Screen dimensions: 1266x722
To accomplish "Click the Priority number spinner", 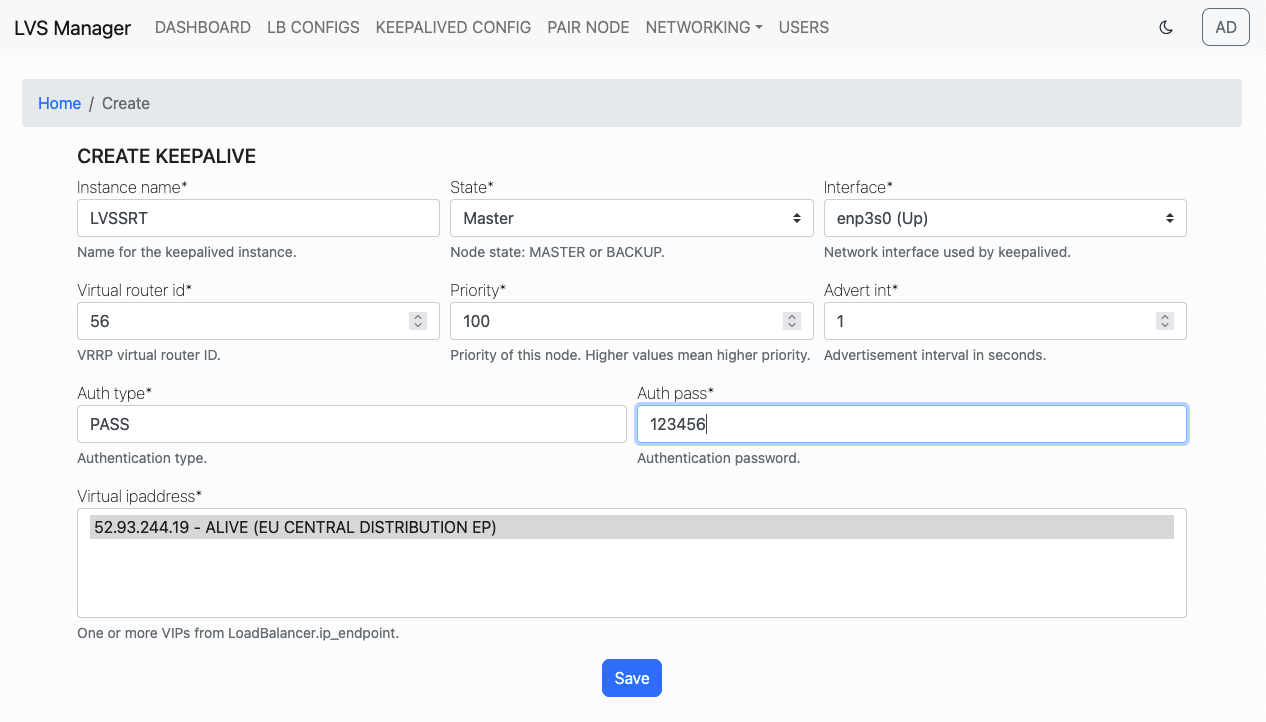I will pyautogui.click(x=792, y=321).
